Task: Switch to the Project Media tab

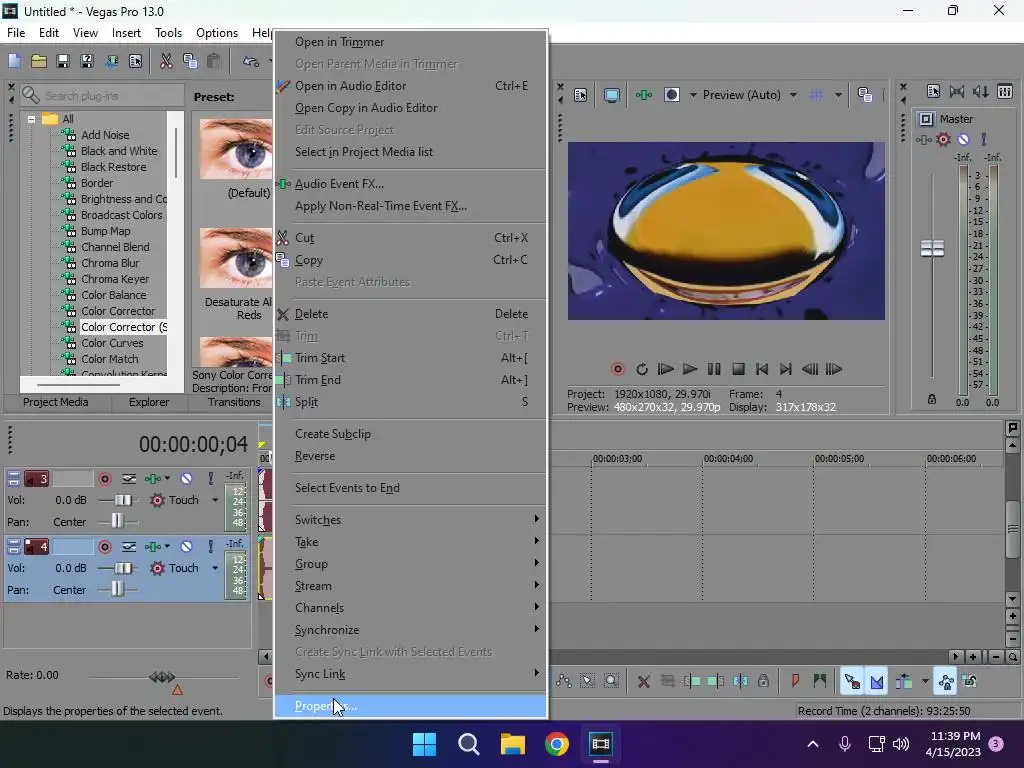Action: 56,402
